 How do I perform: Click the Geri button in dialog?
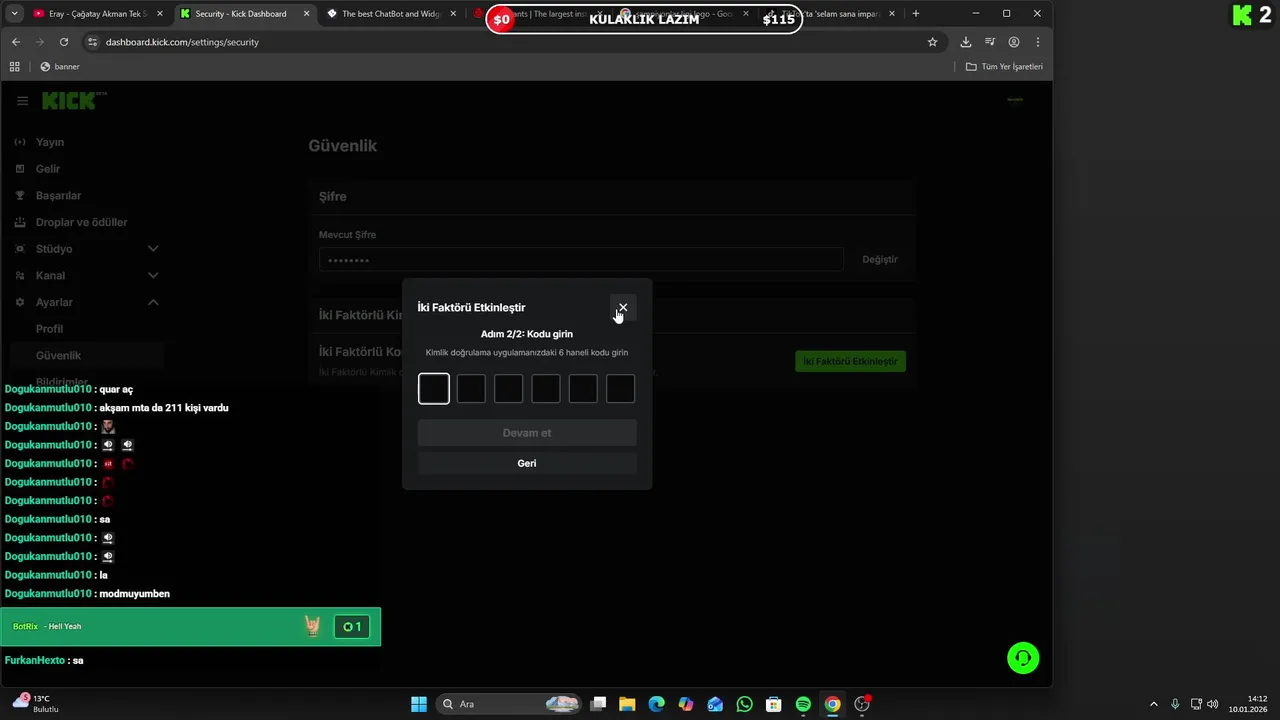[527, 463]
